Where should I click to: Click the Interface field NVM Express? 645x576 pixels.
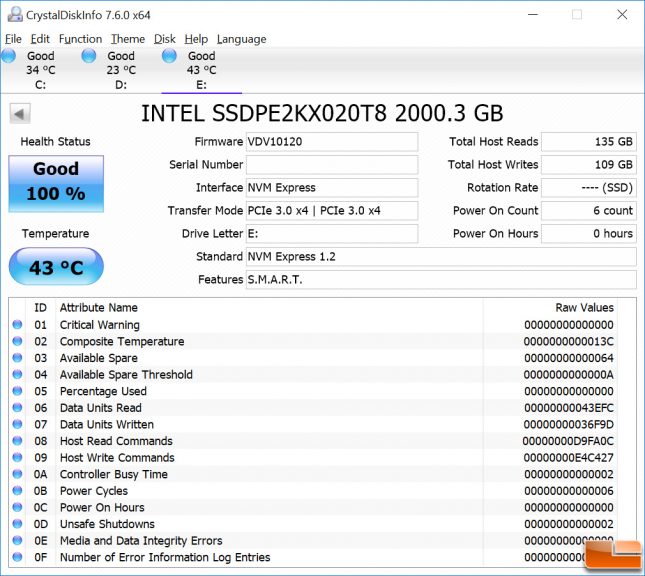332,188
